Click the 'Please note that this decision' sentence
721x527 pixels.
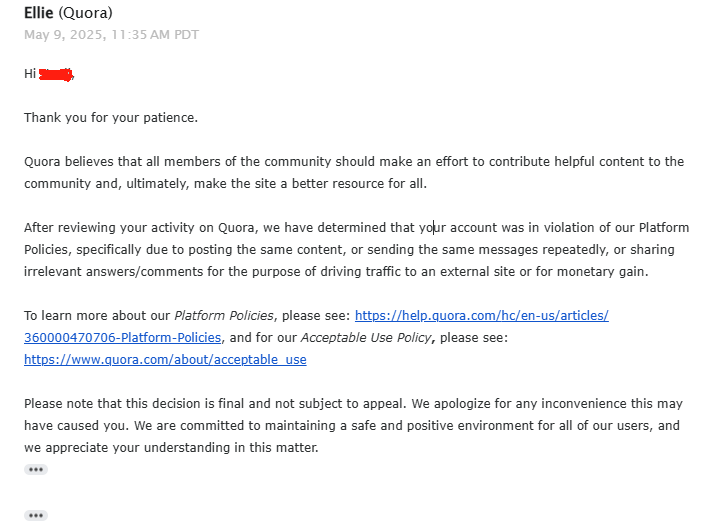(215, 404)
